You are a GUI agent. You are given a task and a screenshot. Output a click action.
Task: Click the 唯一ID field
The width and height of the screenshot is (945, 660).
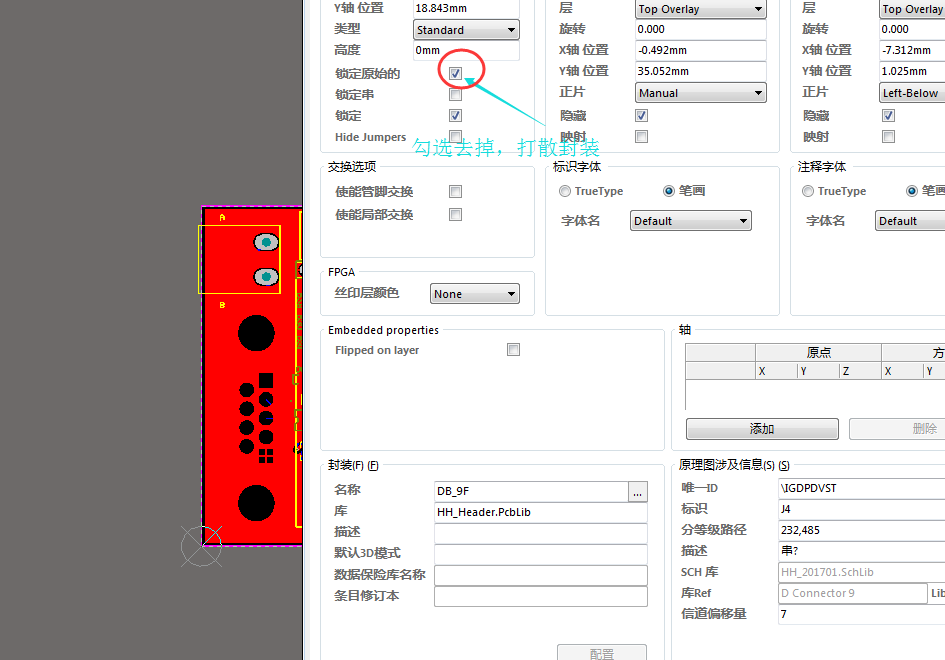coord(860,488)
